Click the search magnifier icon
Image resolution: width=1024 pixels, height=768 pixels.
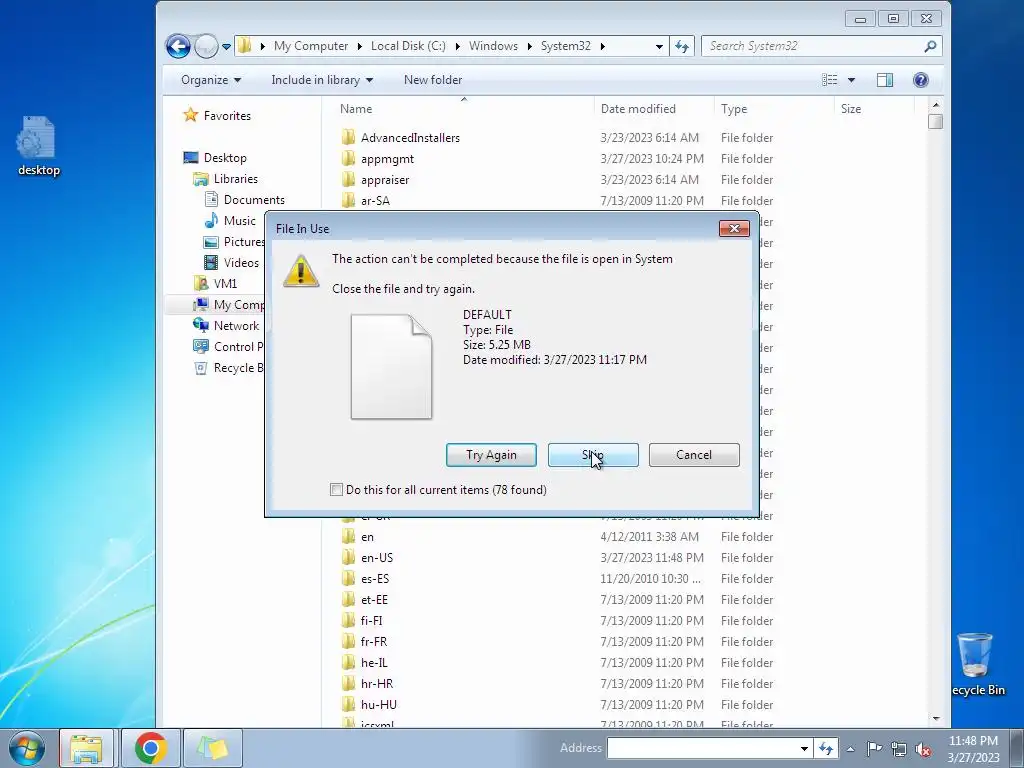pyautogui.click(x=931, y=46)
